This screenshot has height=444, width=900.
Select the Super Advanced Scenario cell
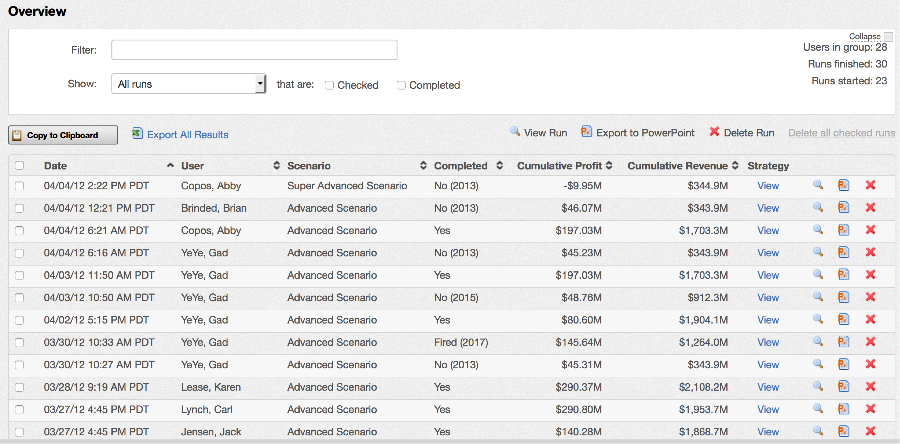[347, 186]
